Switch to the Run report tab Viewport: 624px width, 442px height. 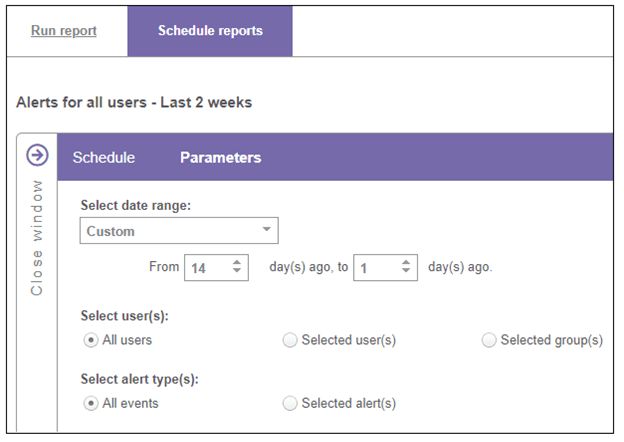[64, 31]
